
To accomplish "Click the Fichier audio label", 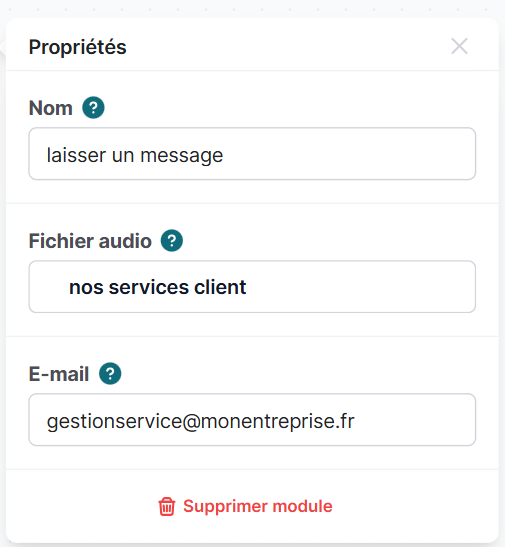I will (90, 241).
